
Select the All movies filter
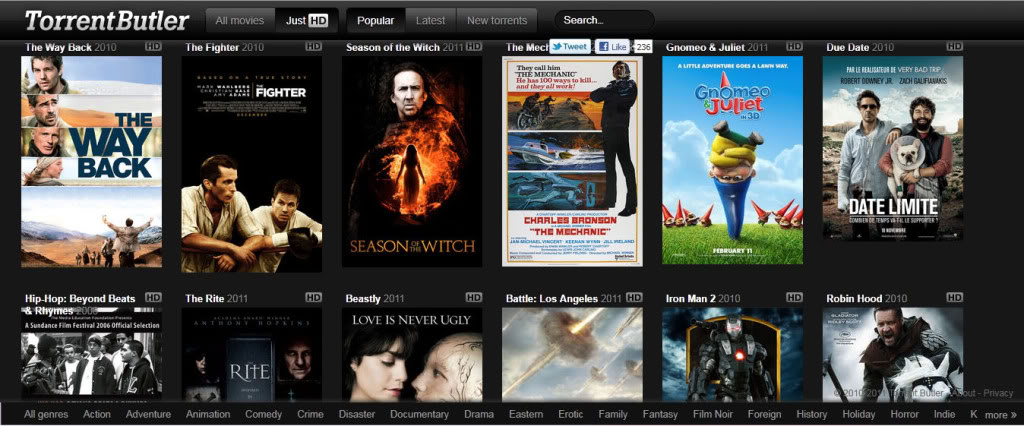tap(240, 20)
